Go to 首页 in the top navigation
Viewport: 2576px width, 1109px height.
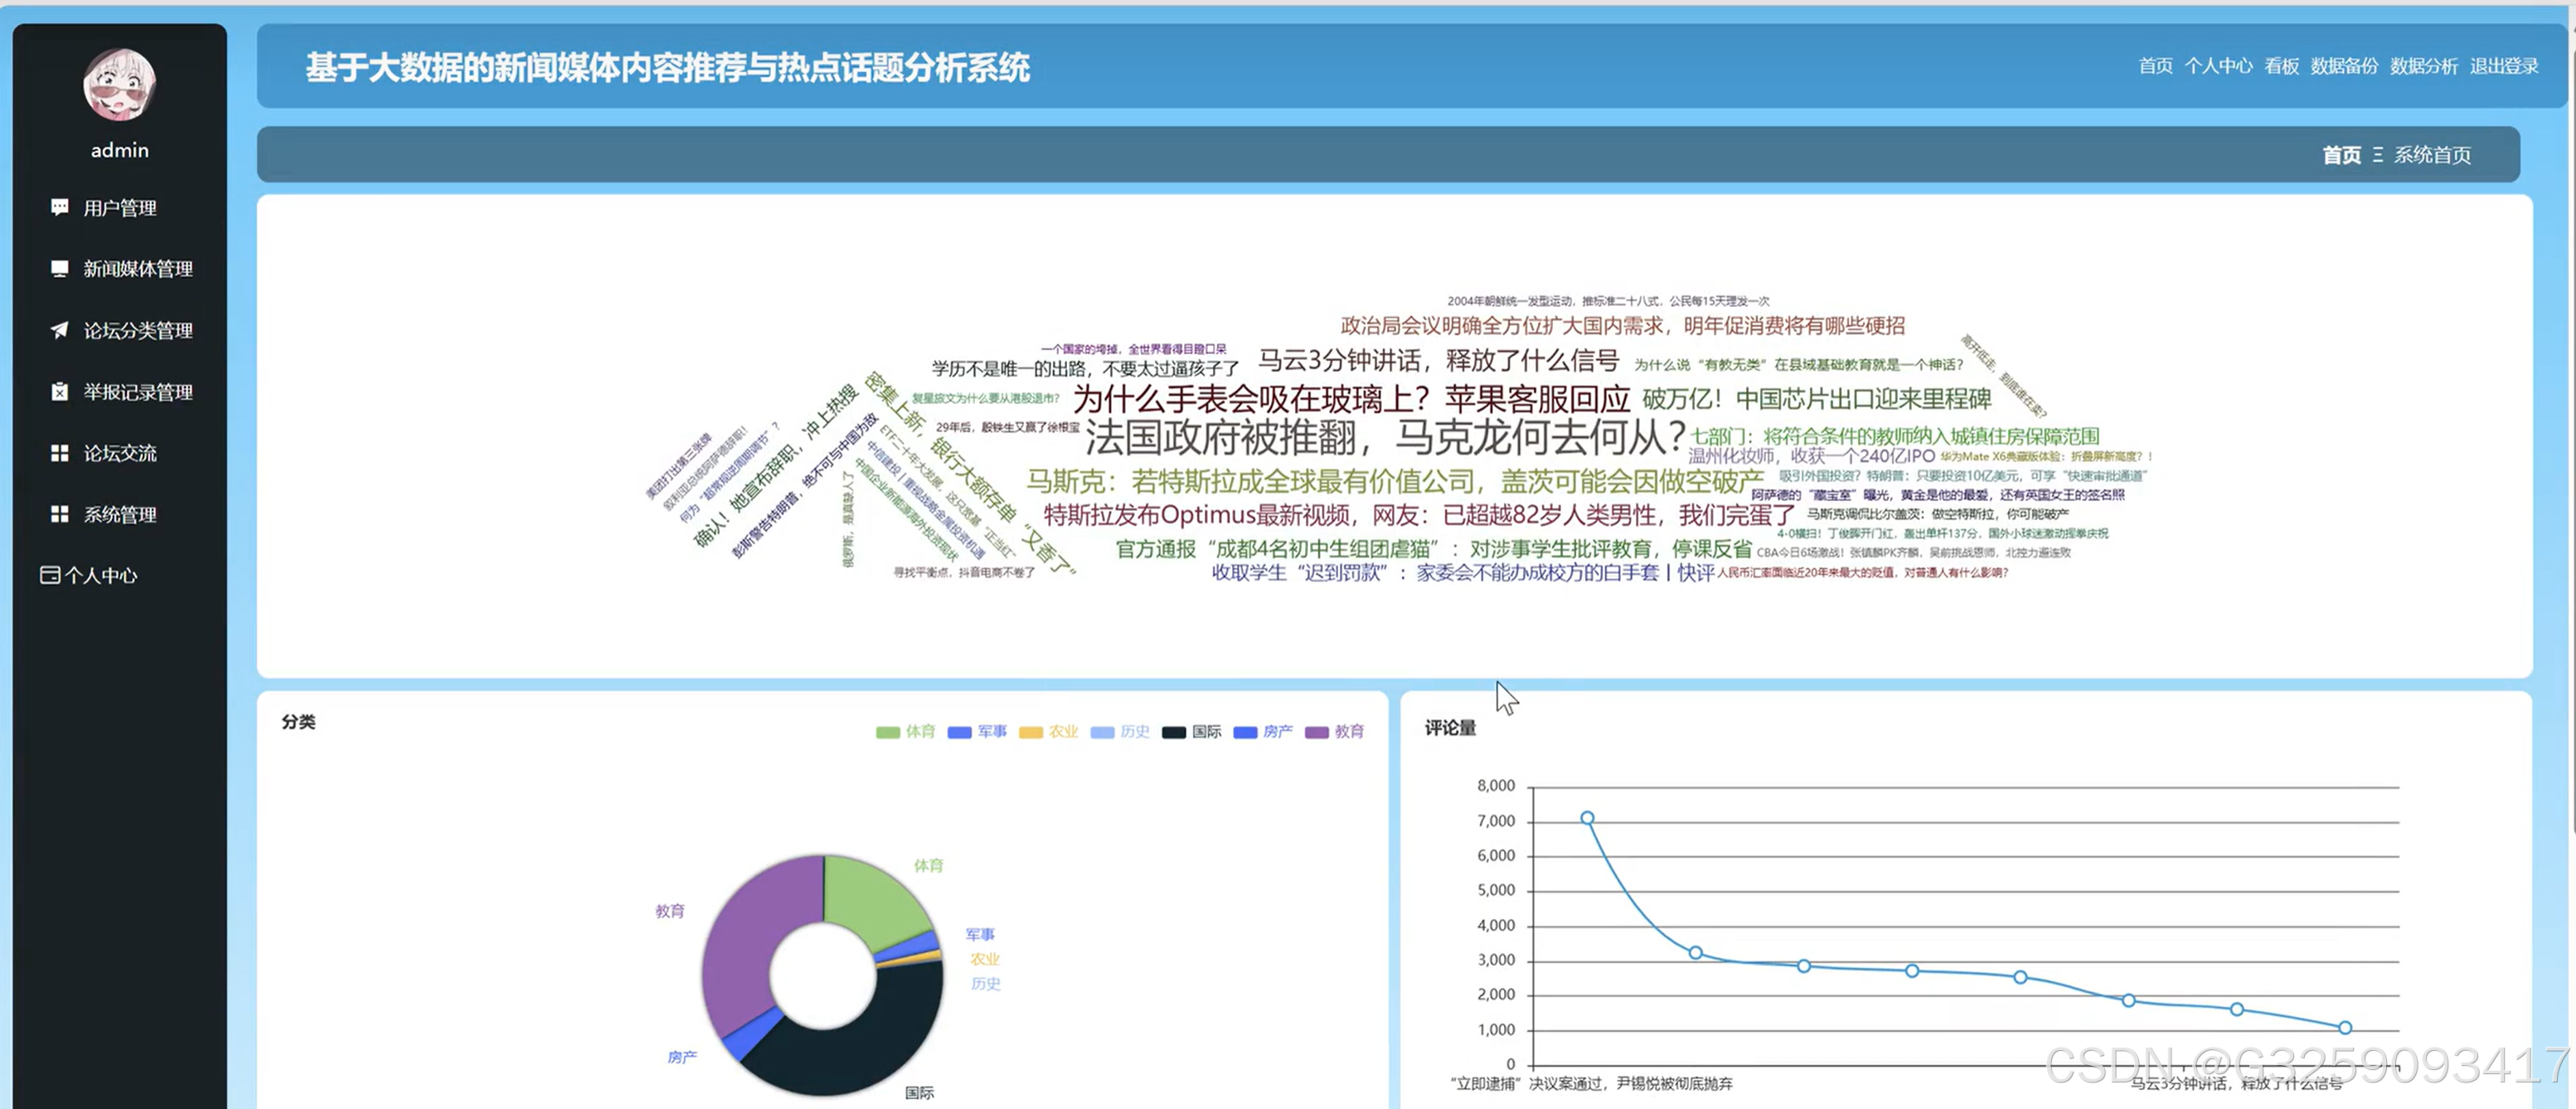pyautogui.click(x=2155, y=66)
